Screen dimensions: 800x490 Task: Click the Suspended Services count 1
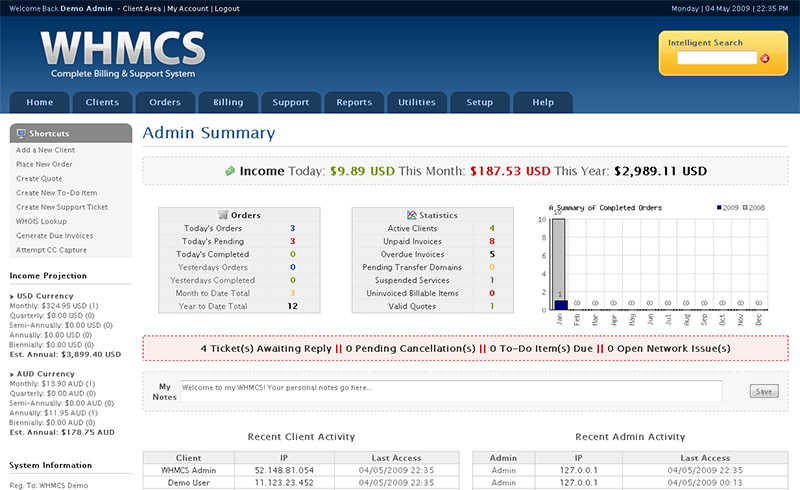point(492,280)
